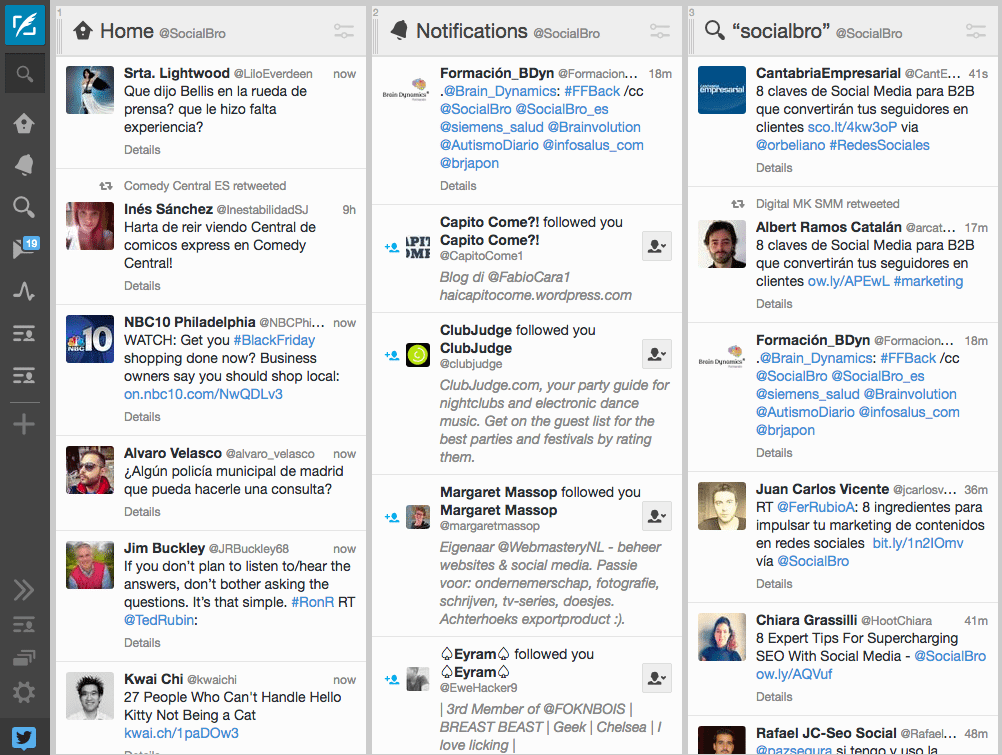Viewport: 1002px width, 755px height.
Task: Open Kwai Chi's profile name
Action: [153, 679]
